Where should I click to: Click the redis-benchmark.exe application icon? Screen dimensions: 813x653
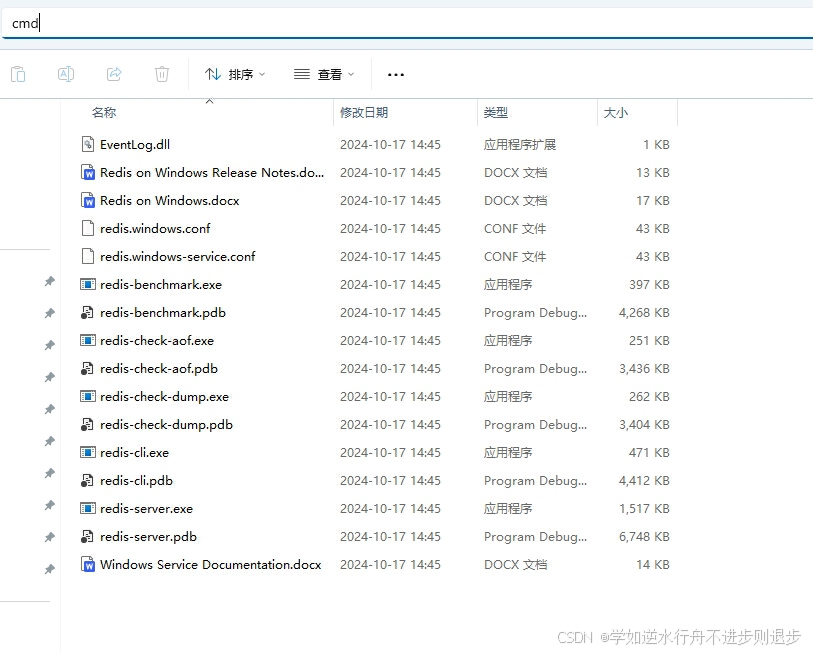coord(88,284)
